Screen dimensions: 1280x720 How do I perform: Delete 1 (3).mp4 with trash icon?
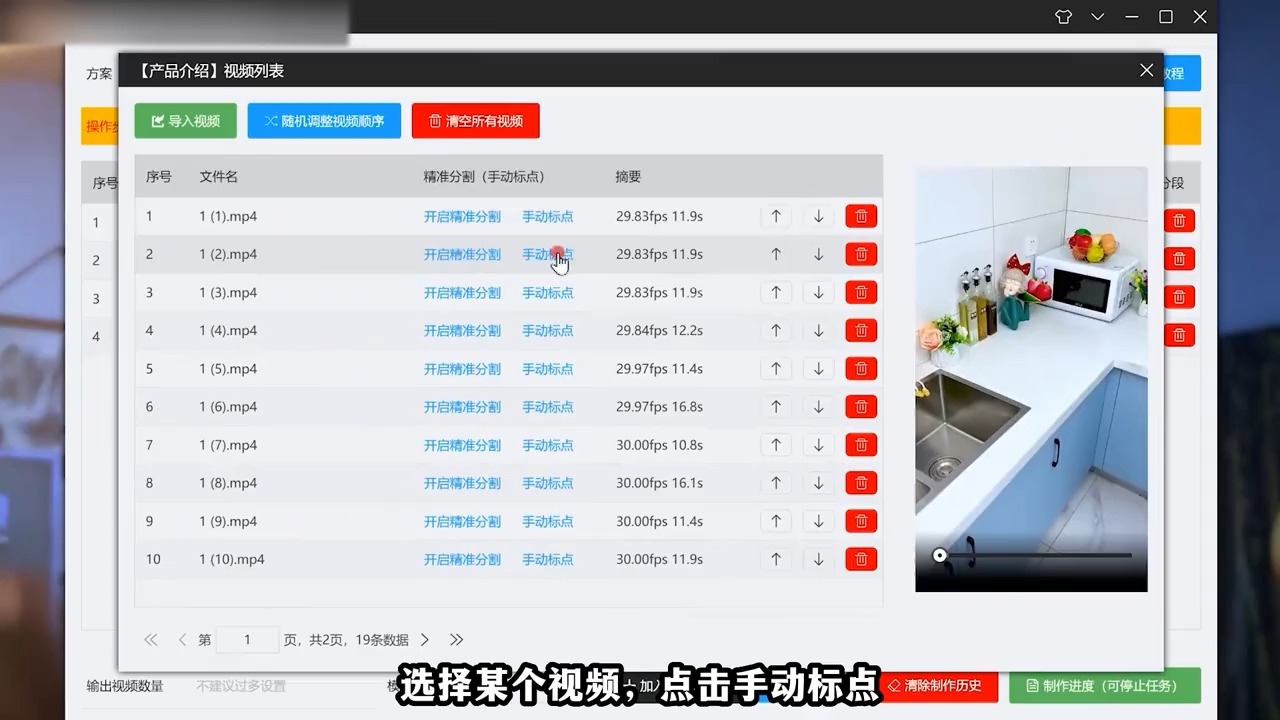click(861, 292)
